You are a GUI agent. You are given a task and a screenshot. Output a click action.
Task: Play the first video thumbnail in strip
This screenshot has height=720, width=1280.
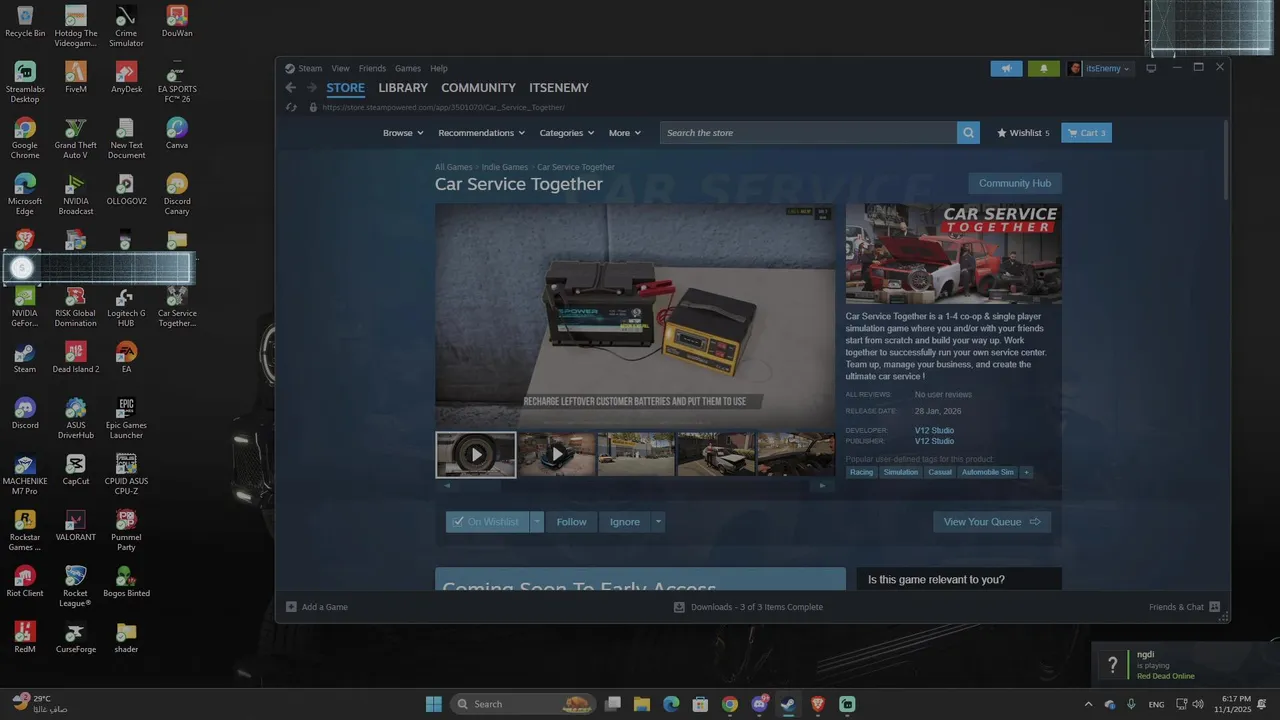coord(476,455)
